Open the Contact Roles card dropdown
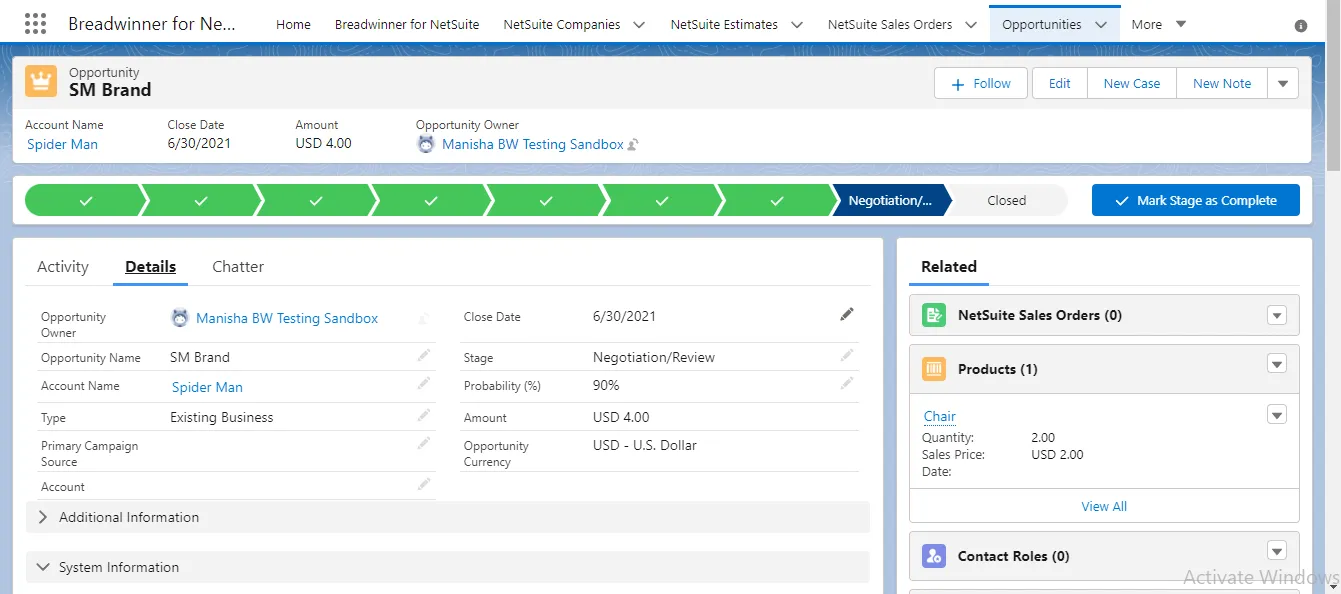1341x594 pixels. 1276,550
